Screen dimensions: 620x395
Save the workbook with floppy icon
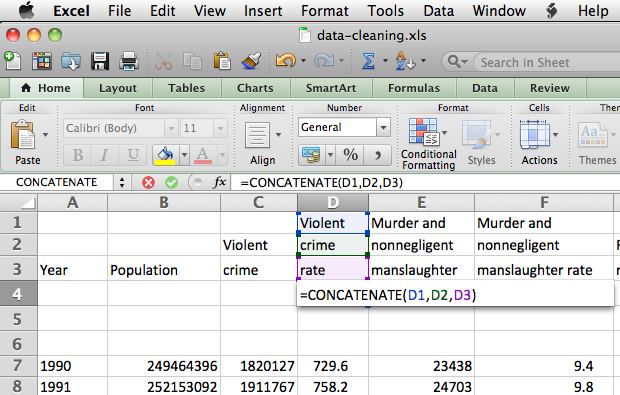(100, 61)
